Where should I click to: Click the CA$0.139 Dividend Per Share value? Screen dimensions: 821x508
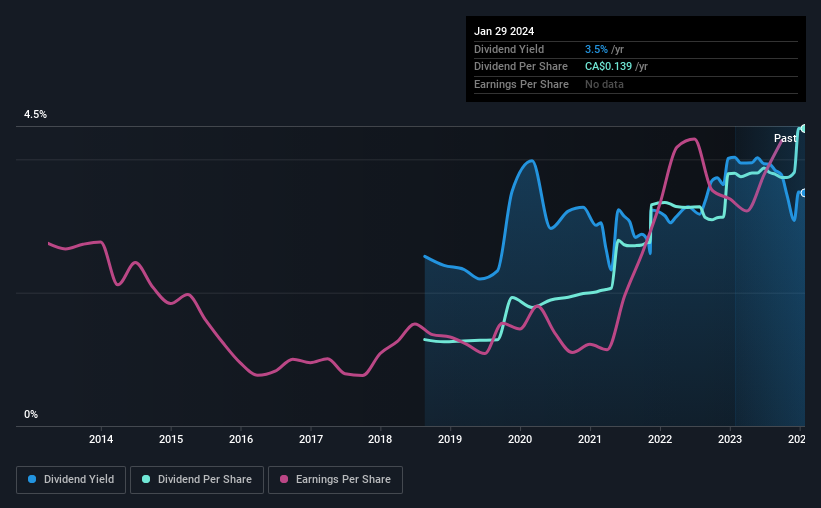point(608,67)
